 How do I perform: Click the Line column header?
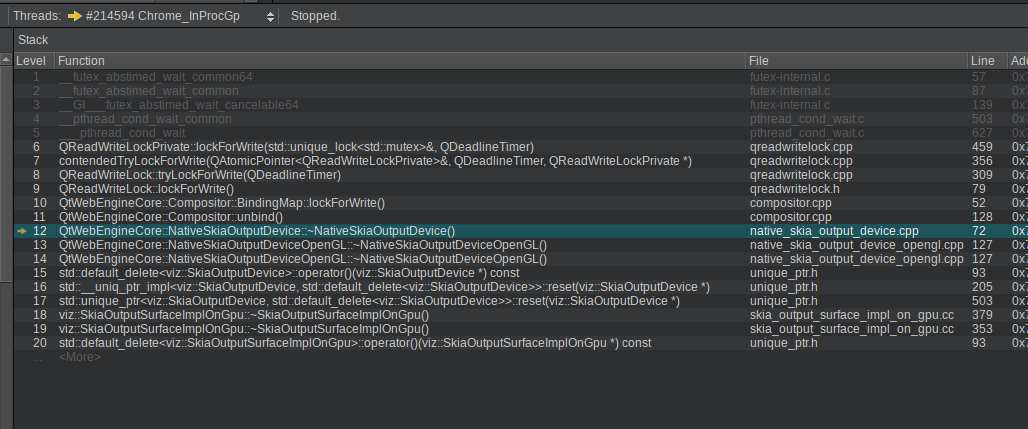(x=985, y=61)
